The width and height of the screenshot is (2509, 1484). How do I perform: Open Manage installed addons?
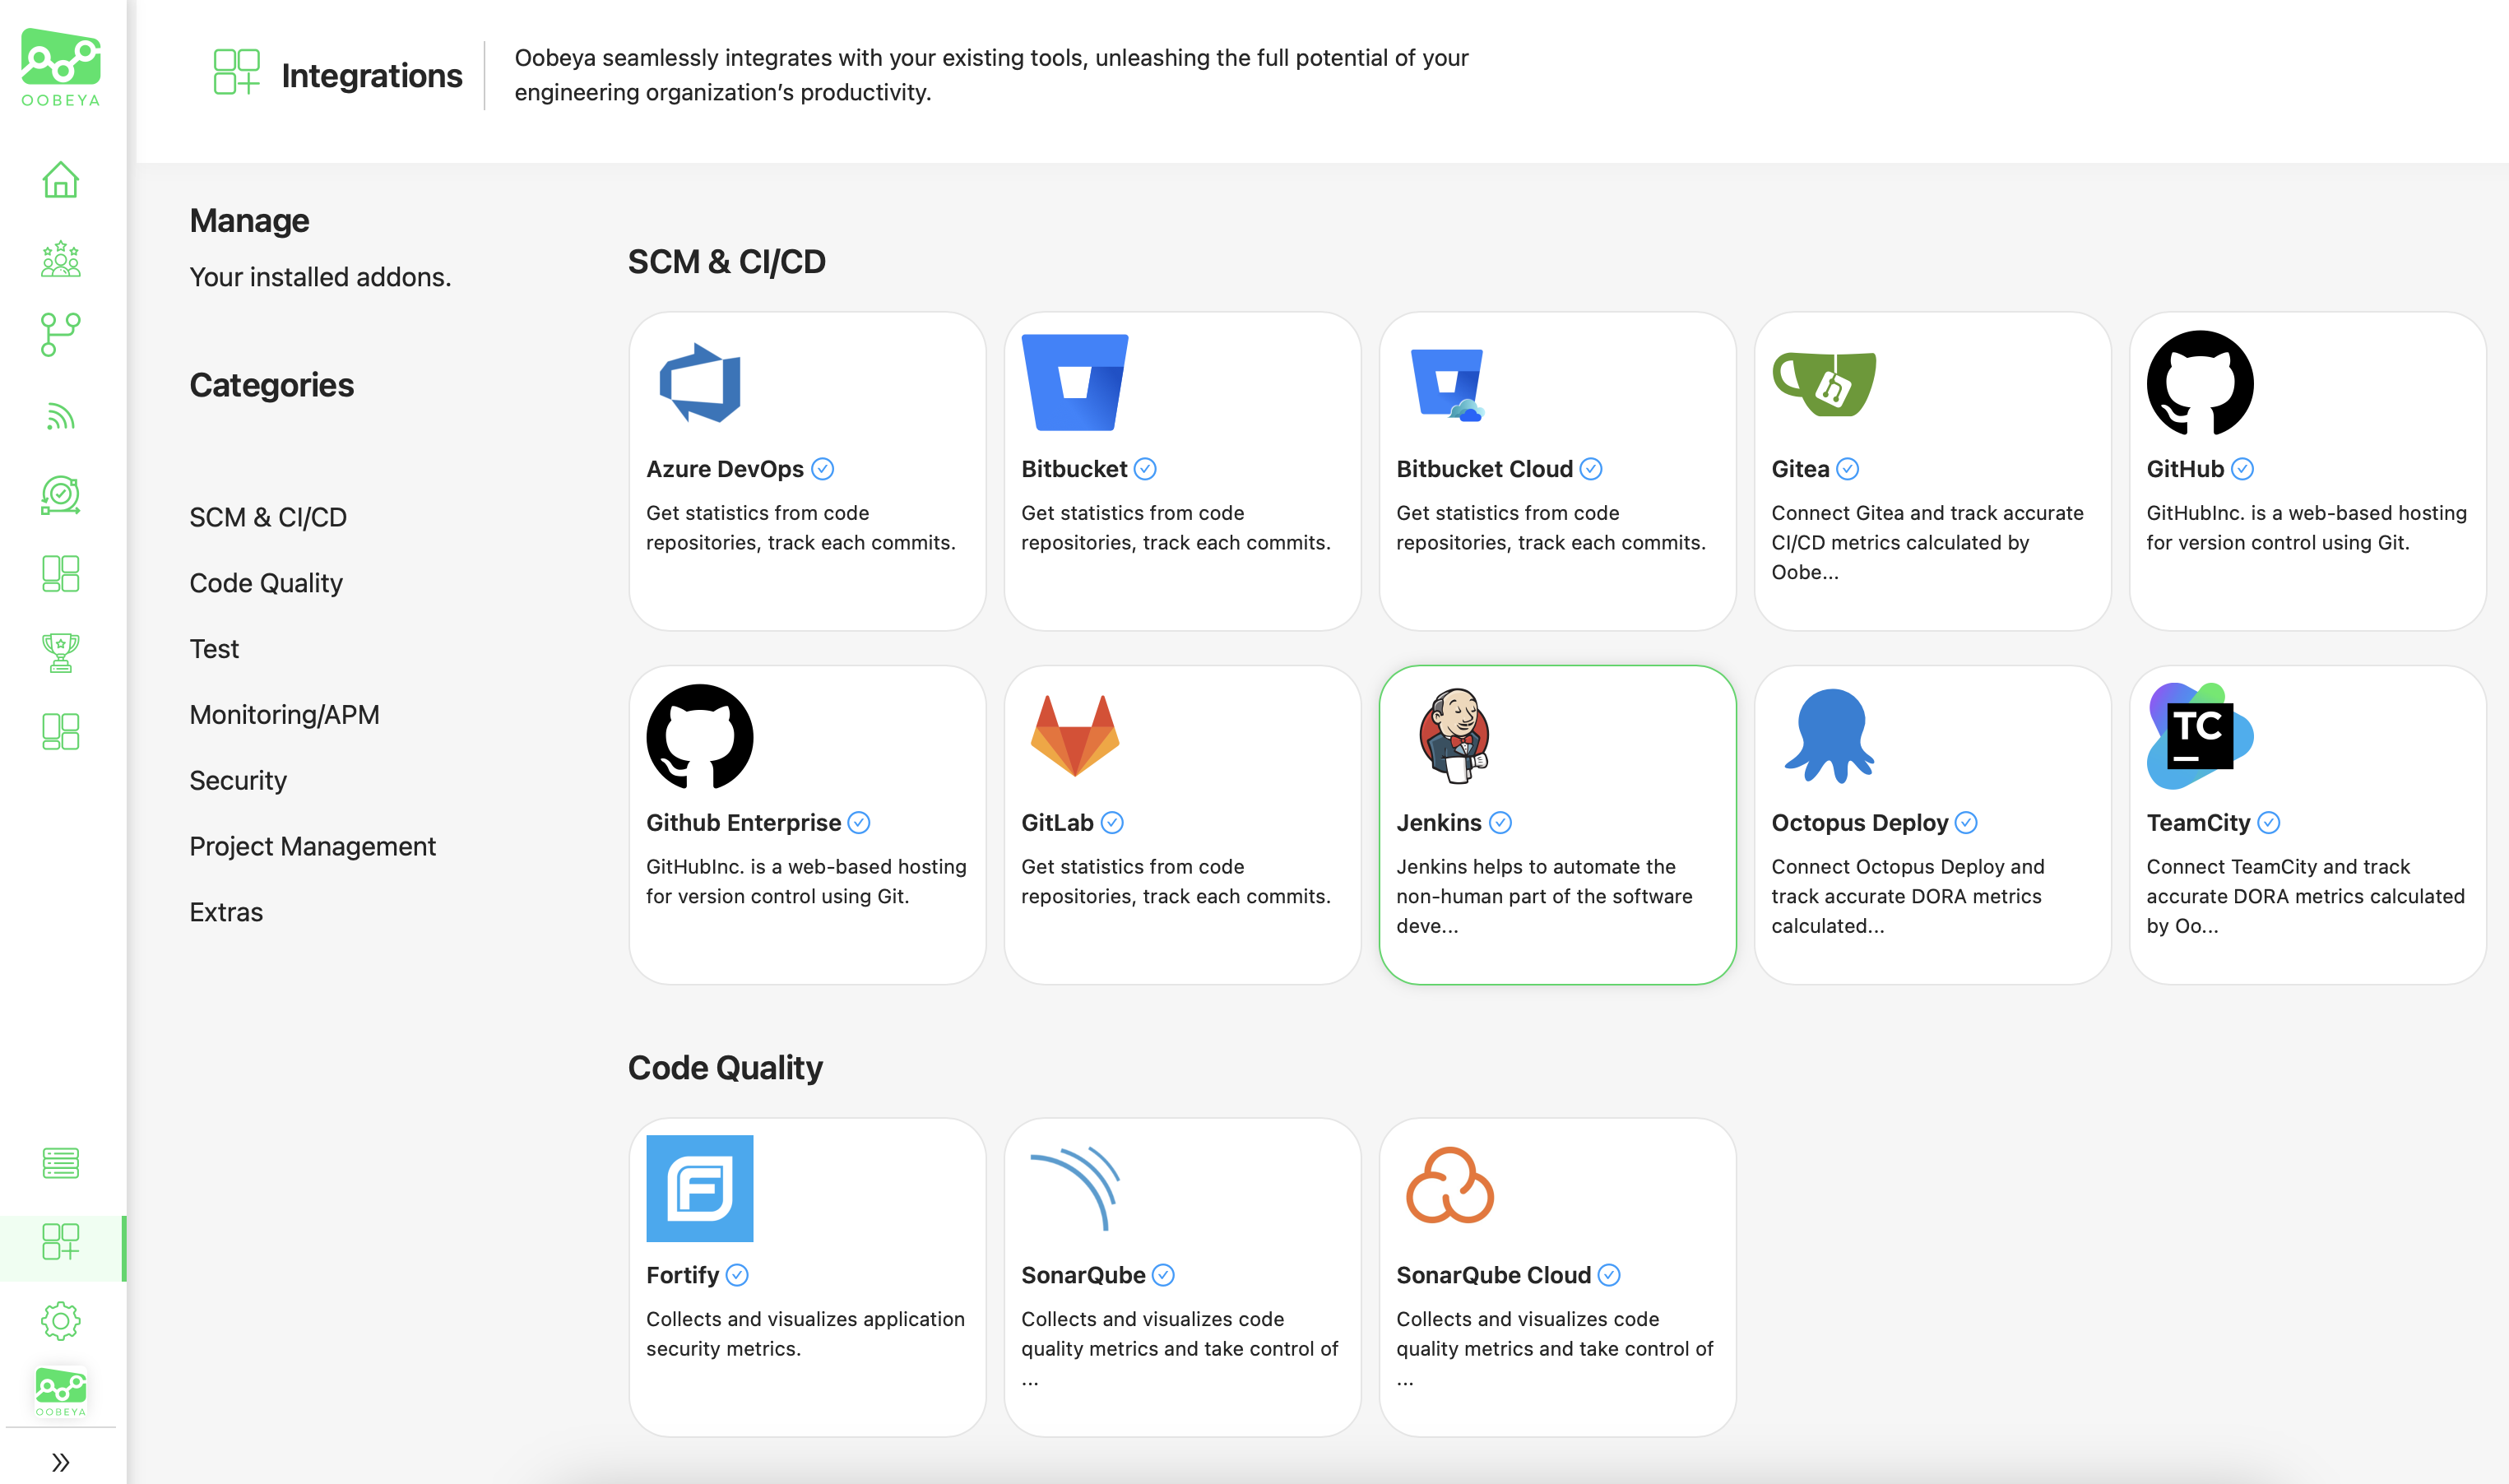(x=249, y=221)
